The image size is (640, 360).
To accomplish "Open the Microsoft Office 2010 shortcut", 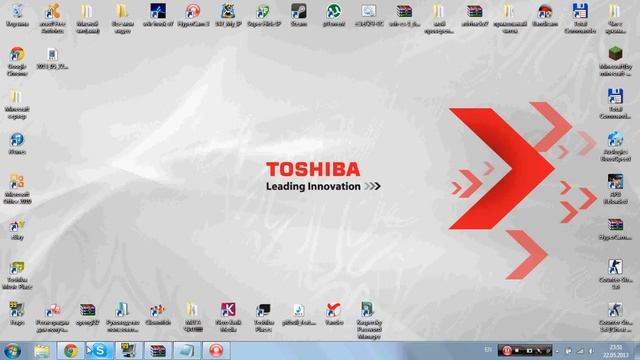I will [x=17, y=189].
